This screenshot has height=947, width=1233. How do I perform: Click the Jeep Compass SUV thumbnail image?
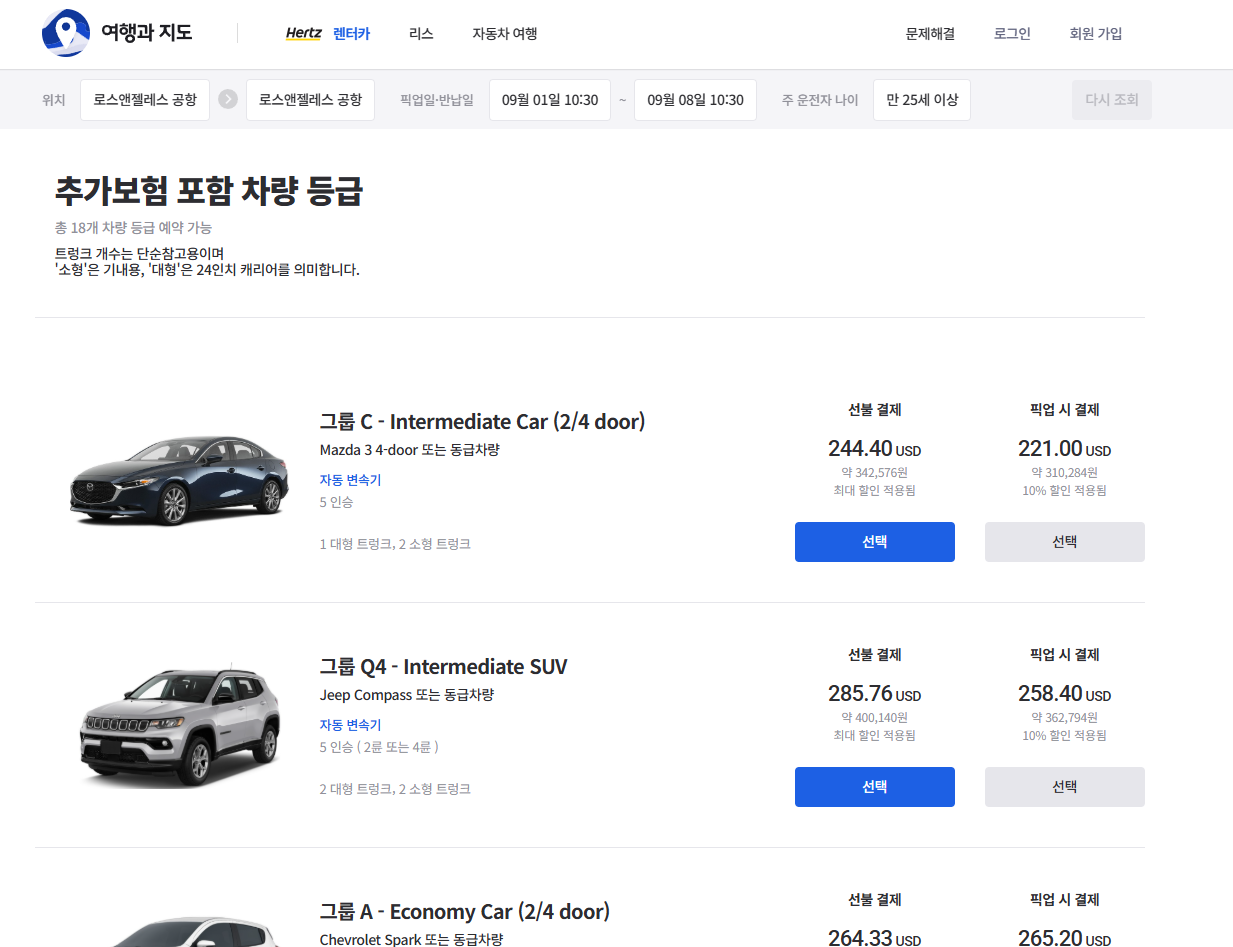[x=179, y=725]
